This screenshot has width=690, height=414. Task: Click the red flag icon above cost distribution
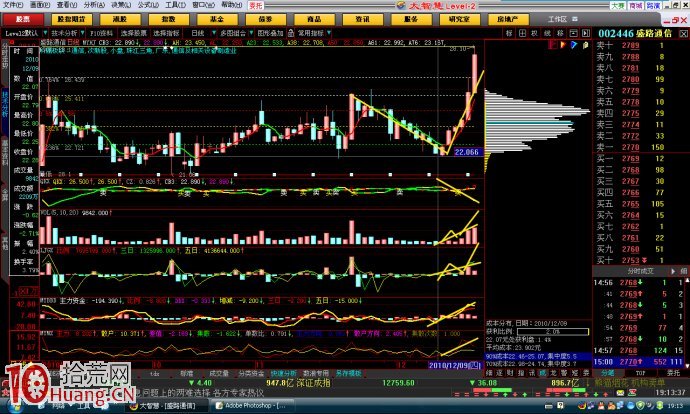[x=553, y=44]
